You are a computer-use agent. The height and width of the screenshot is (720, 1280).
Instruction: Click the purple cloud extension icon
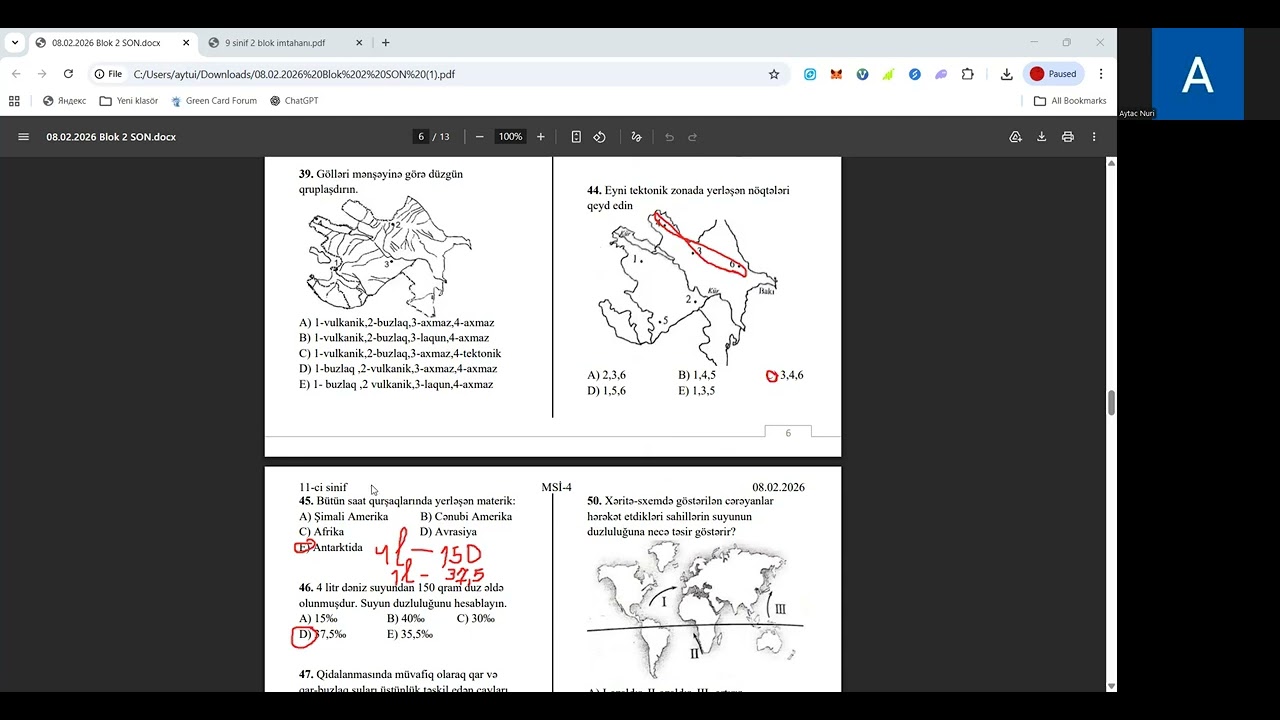pos(941,74)
